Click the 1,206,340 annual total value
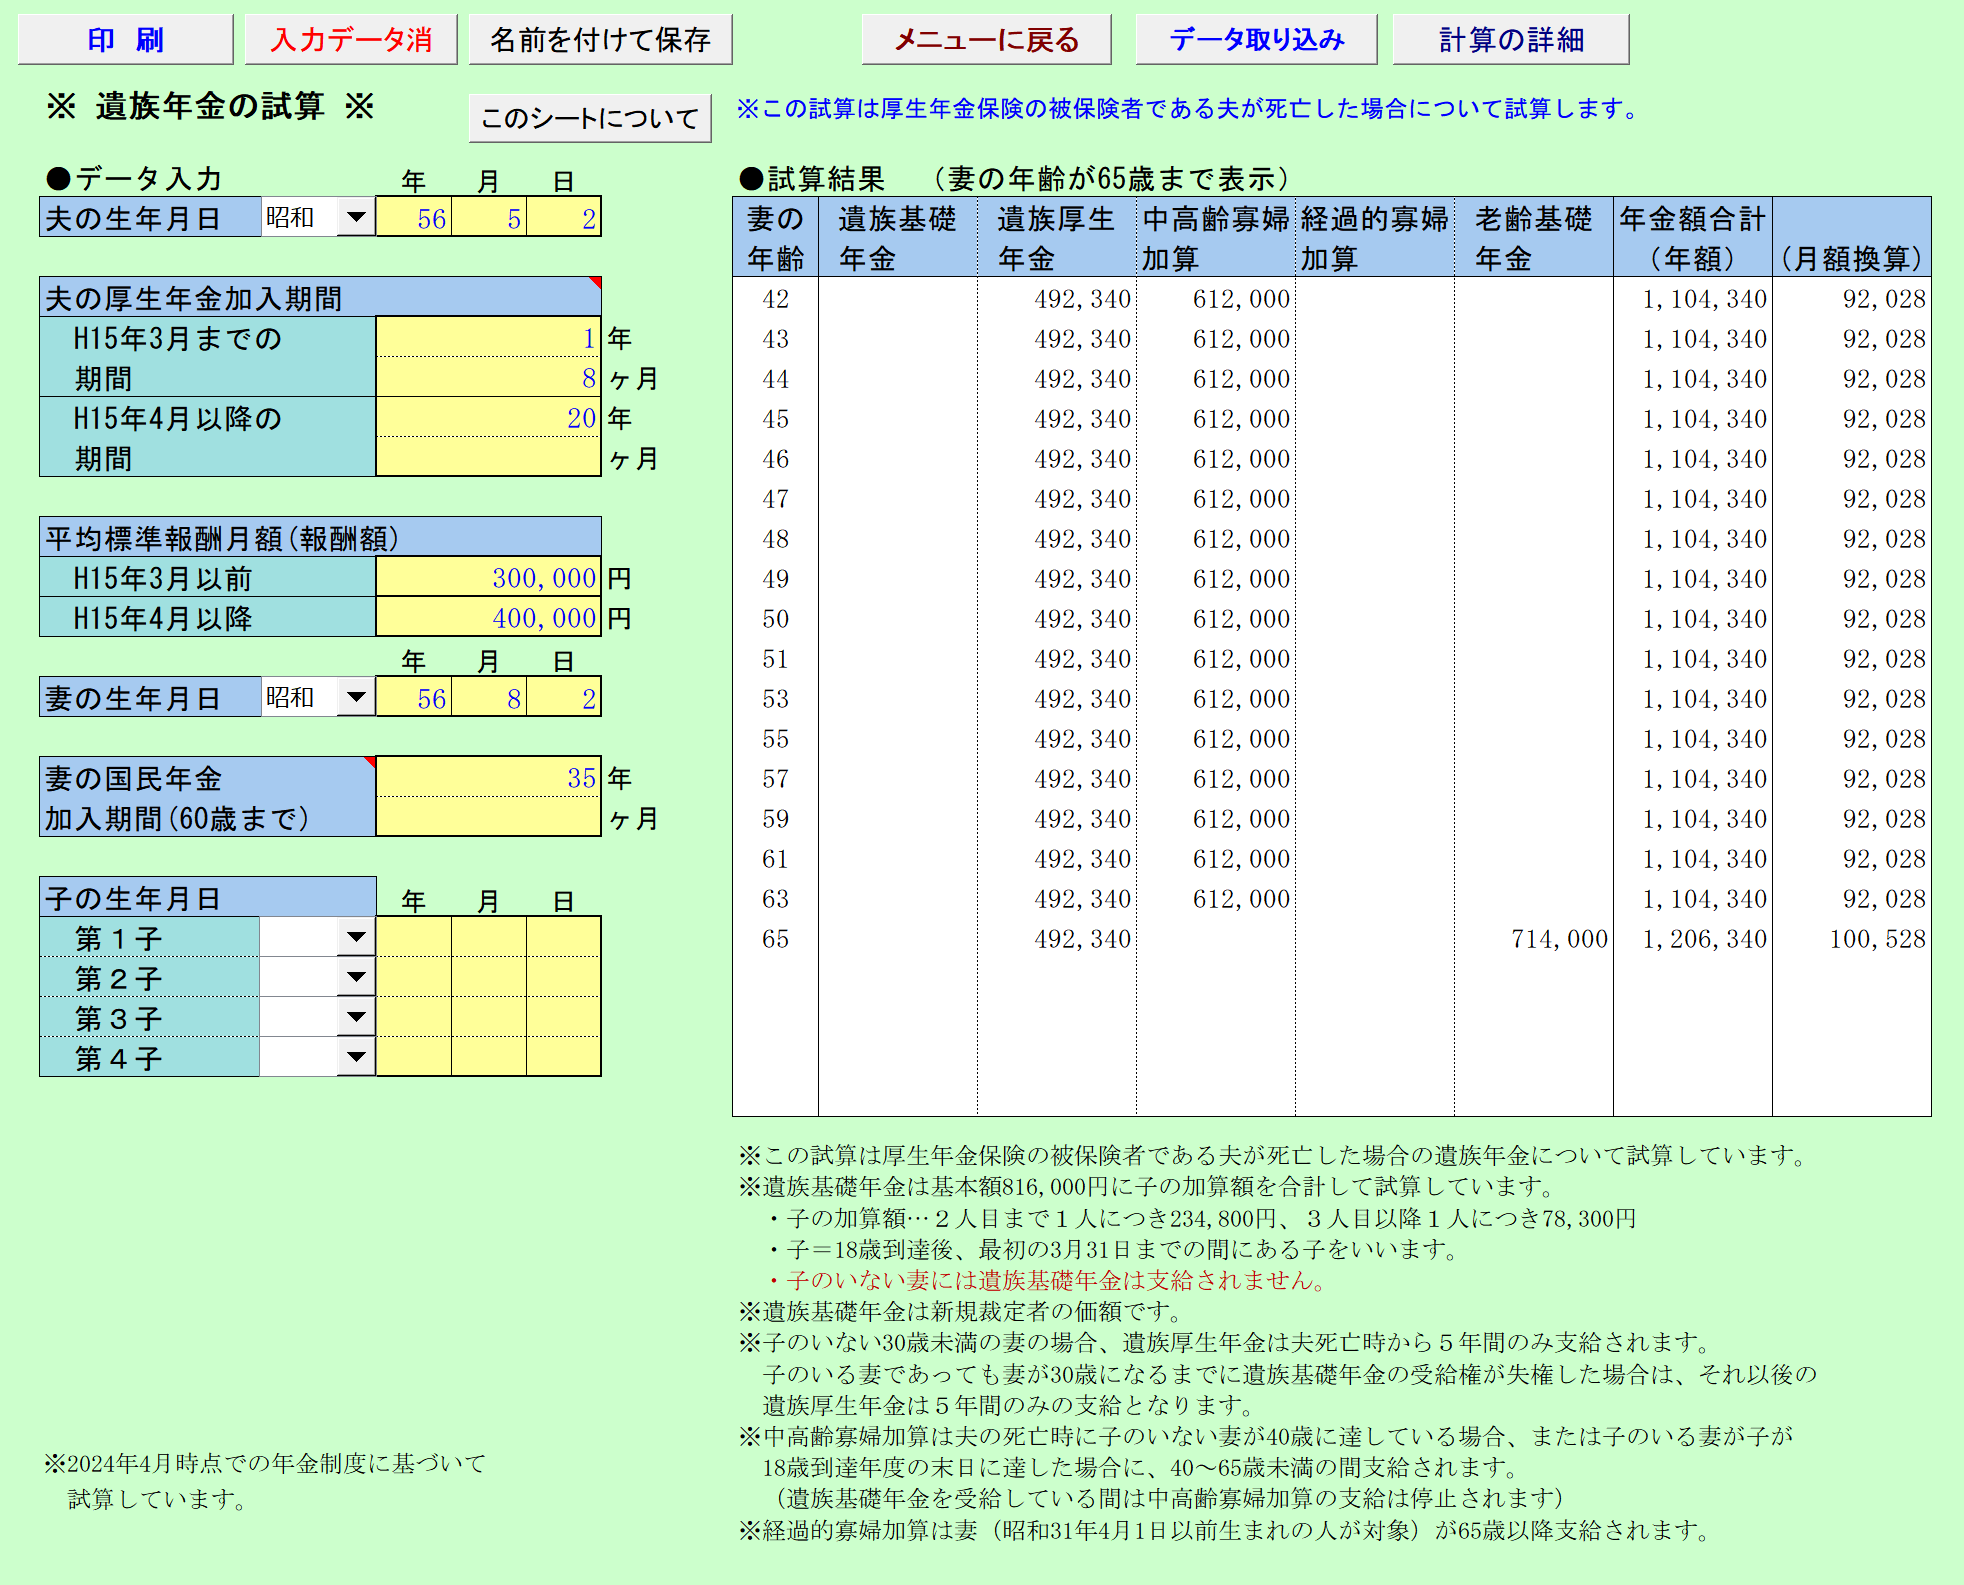Image resolution: width=1964 pixels, height=1585 pixels. point(1704,938)
